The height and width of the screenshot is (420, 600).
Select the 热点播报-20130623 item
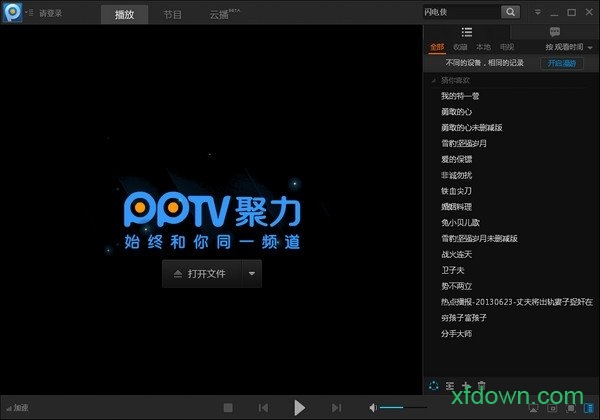coord(517,302)
